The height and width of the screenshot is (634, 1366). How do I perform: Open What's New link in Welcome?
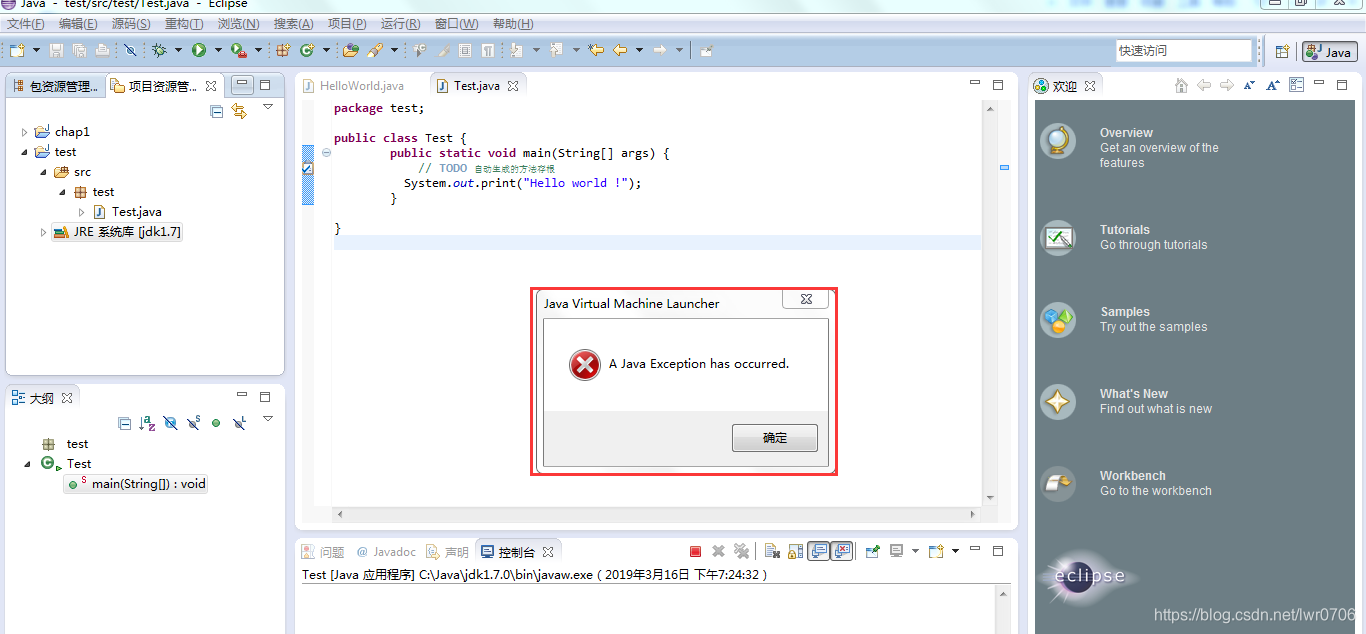coord(1134,394)
